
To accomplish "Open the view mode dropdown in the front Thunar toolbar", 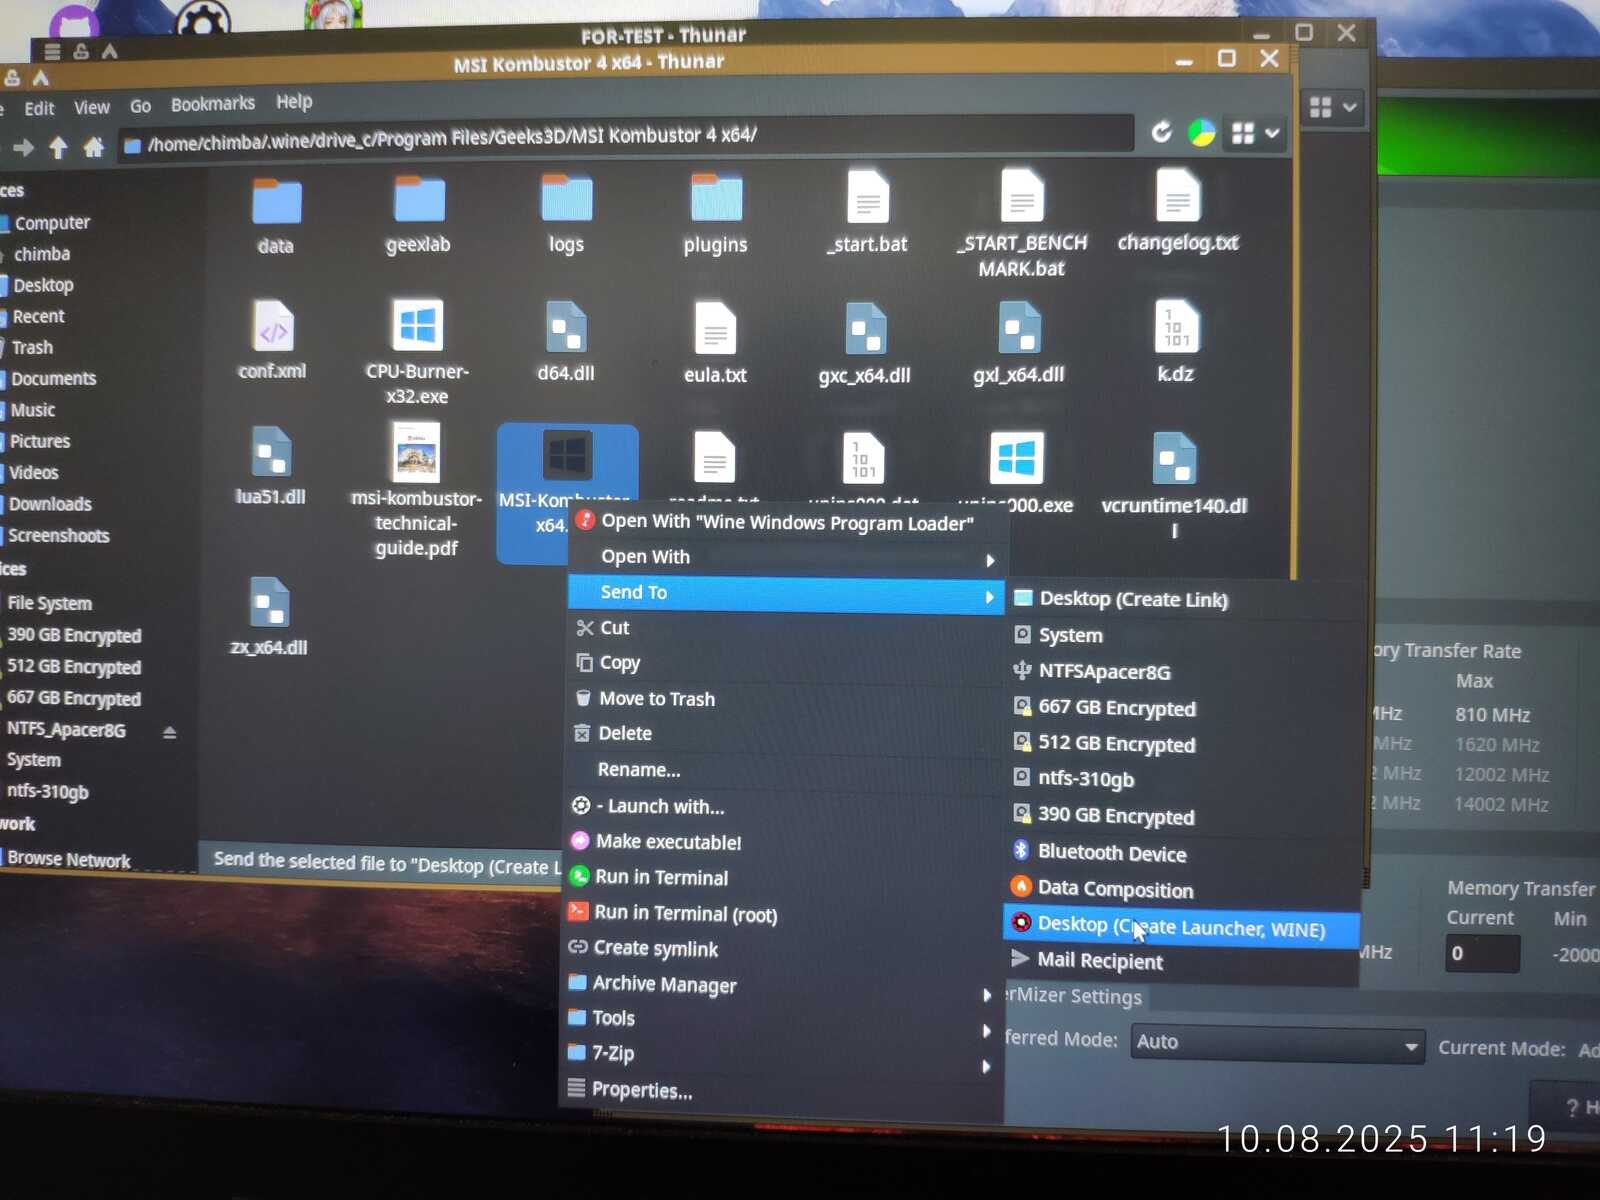I will pyautogui.click(x=1256, y=133).
